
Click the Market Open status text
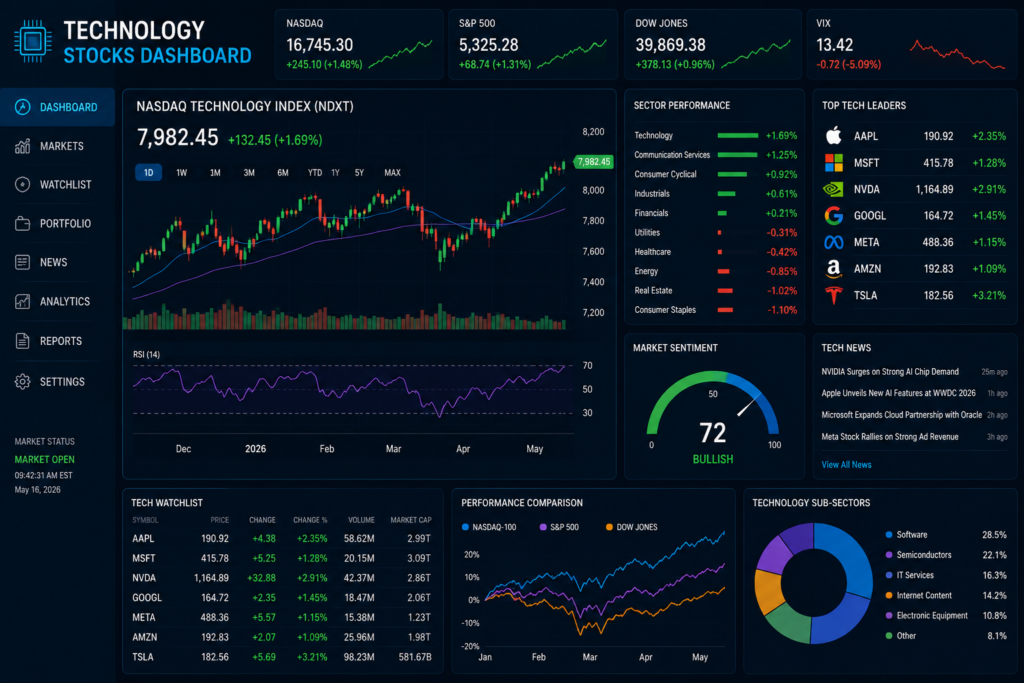tap(44, 460)
